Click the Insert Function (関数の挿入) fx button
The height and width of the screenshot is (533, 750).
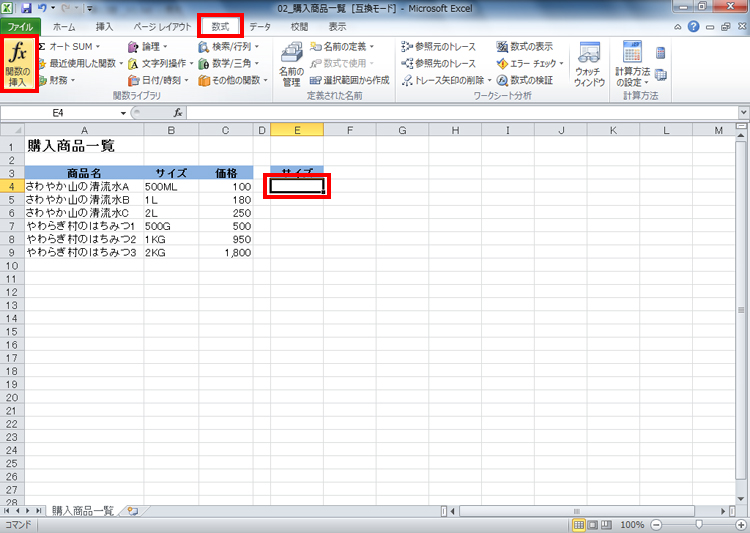click(18, 64)
